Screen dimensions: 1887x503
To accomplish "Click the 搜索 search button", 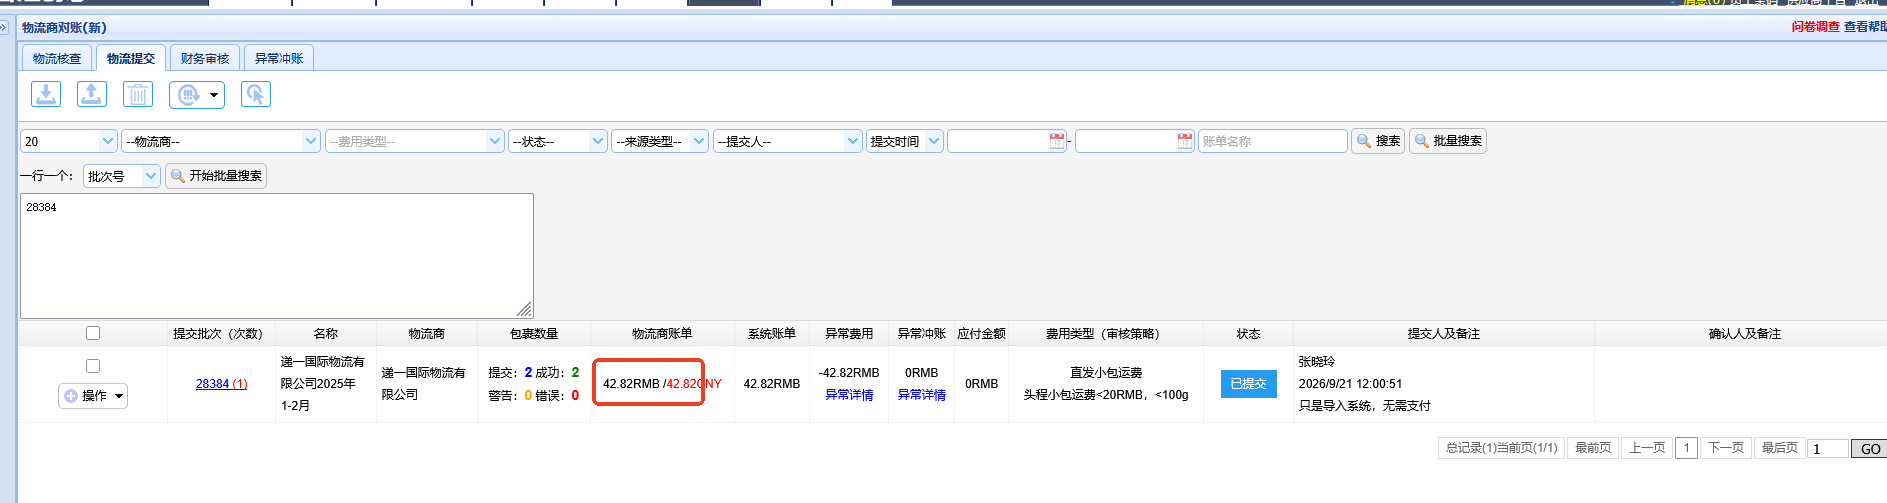I will point(1378,141).
